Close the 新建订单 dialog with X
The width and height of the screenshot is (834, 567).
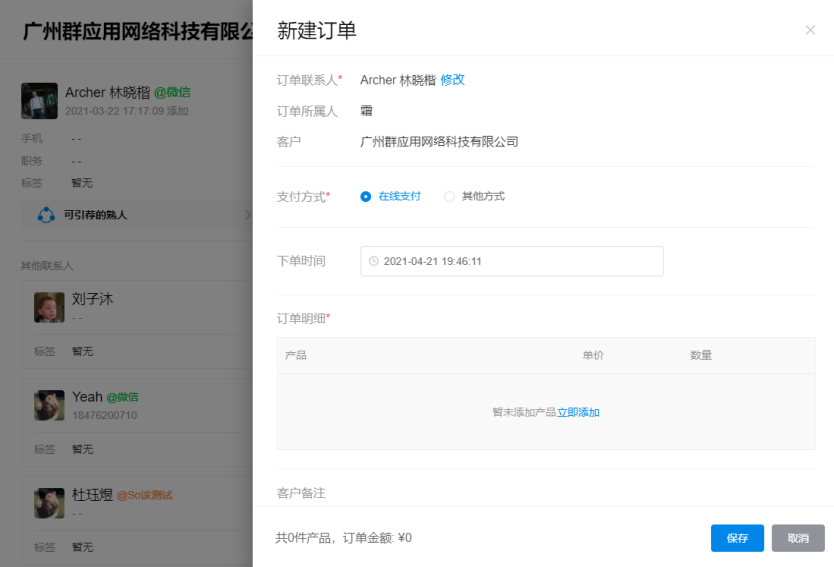point(810,31)
